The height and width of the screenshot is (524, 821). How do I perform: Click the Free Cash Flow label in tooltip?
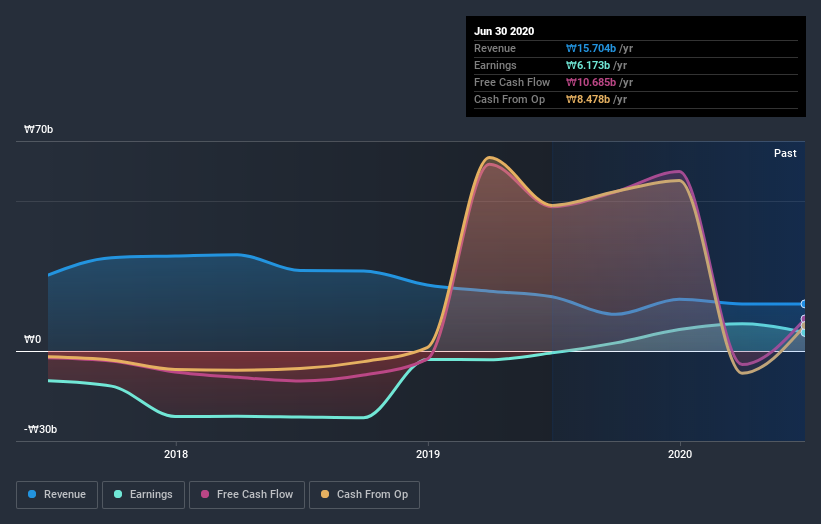512,83
